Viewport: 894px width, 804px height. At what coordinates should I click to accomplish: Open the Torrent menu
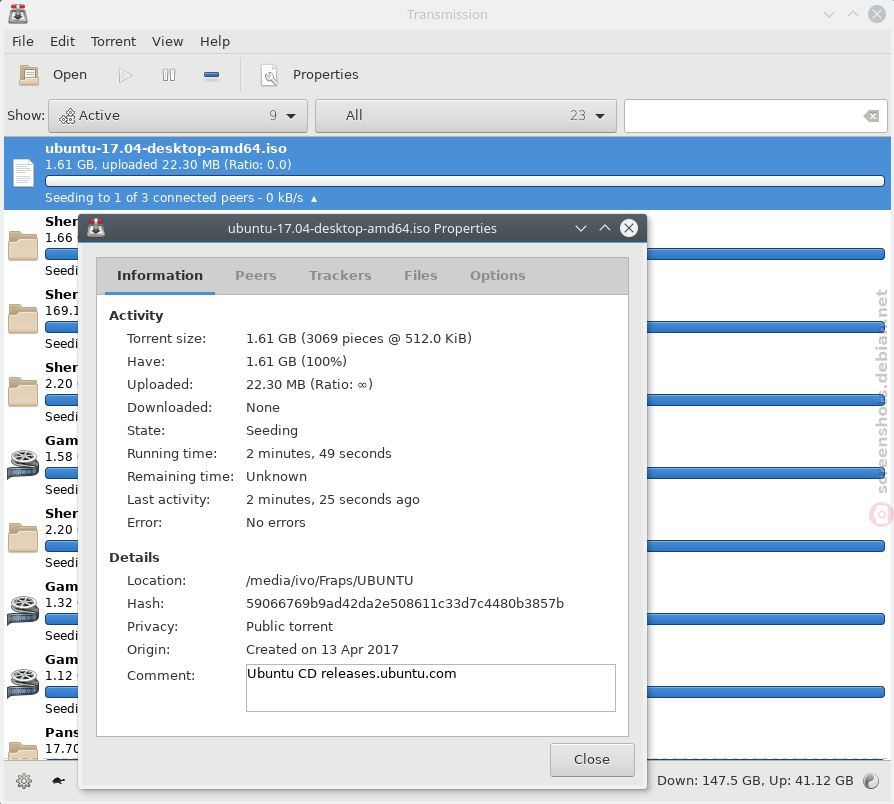coord(113,42)
